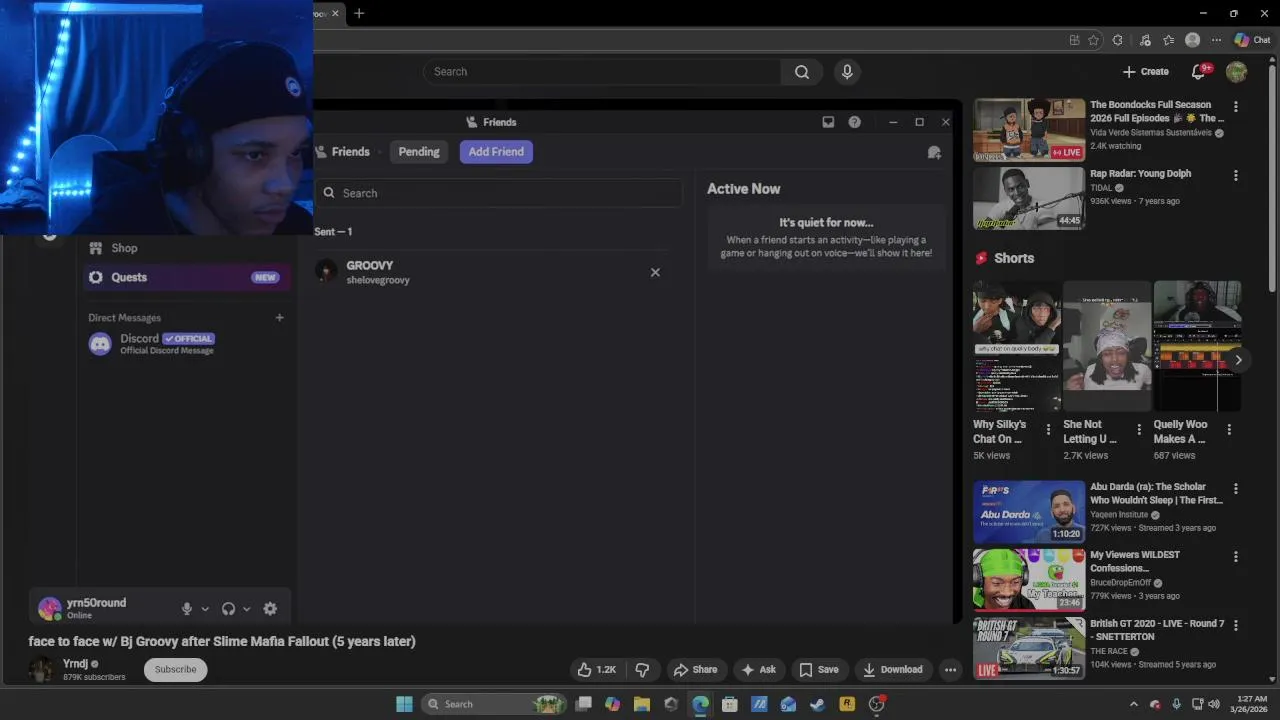This screenshot has width=1280, height=720.
Task: Create a DM with the plus icon
Action: click(279, 318)
